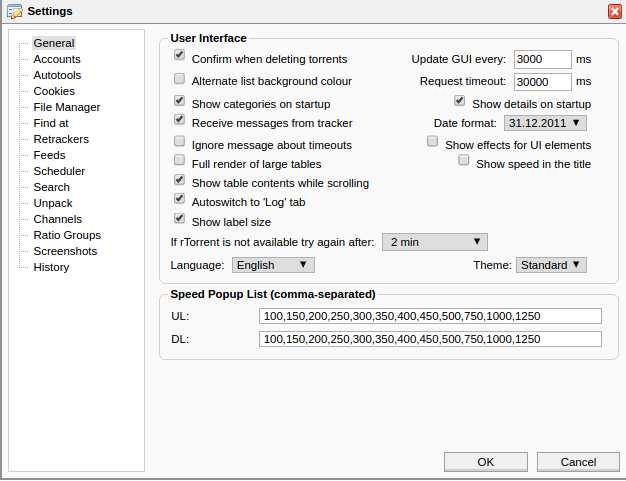Enable Show effects for UI elements
626x481 pixels.
[x=432, y=141]
